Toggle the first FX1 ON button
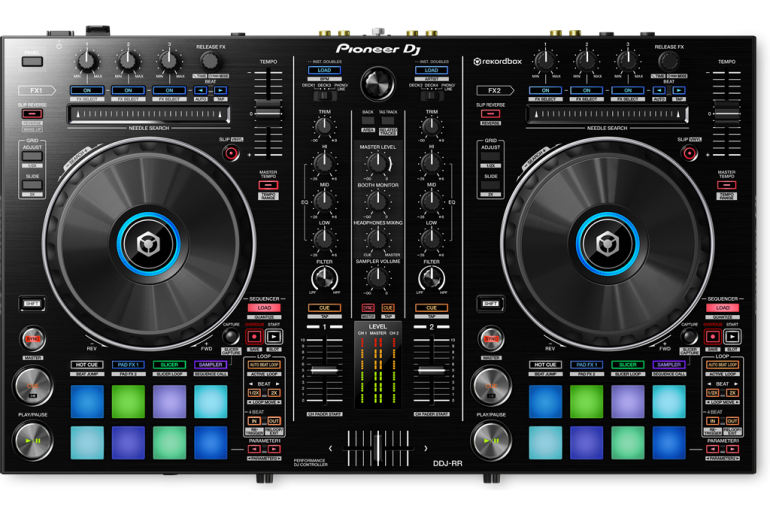770x515 pixels. click(x=87, y=90)
